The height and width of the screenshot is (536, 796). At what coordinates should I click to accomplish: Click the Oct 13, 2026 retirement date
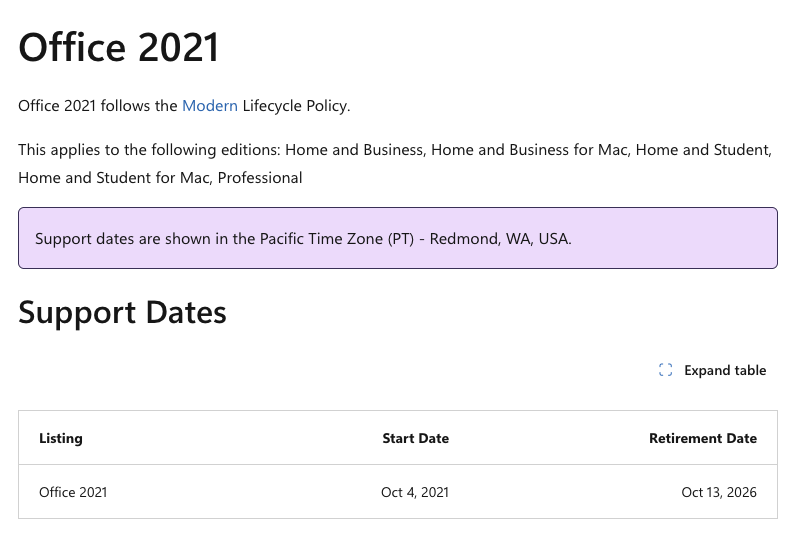(x=719, y=492)
